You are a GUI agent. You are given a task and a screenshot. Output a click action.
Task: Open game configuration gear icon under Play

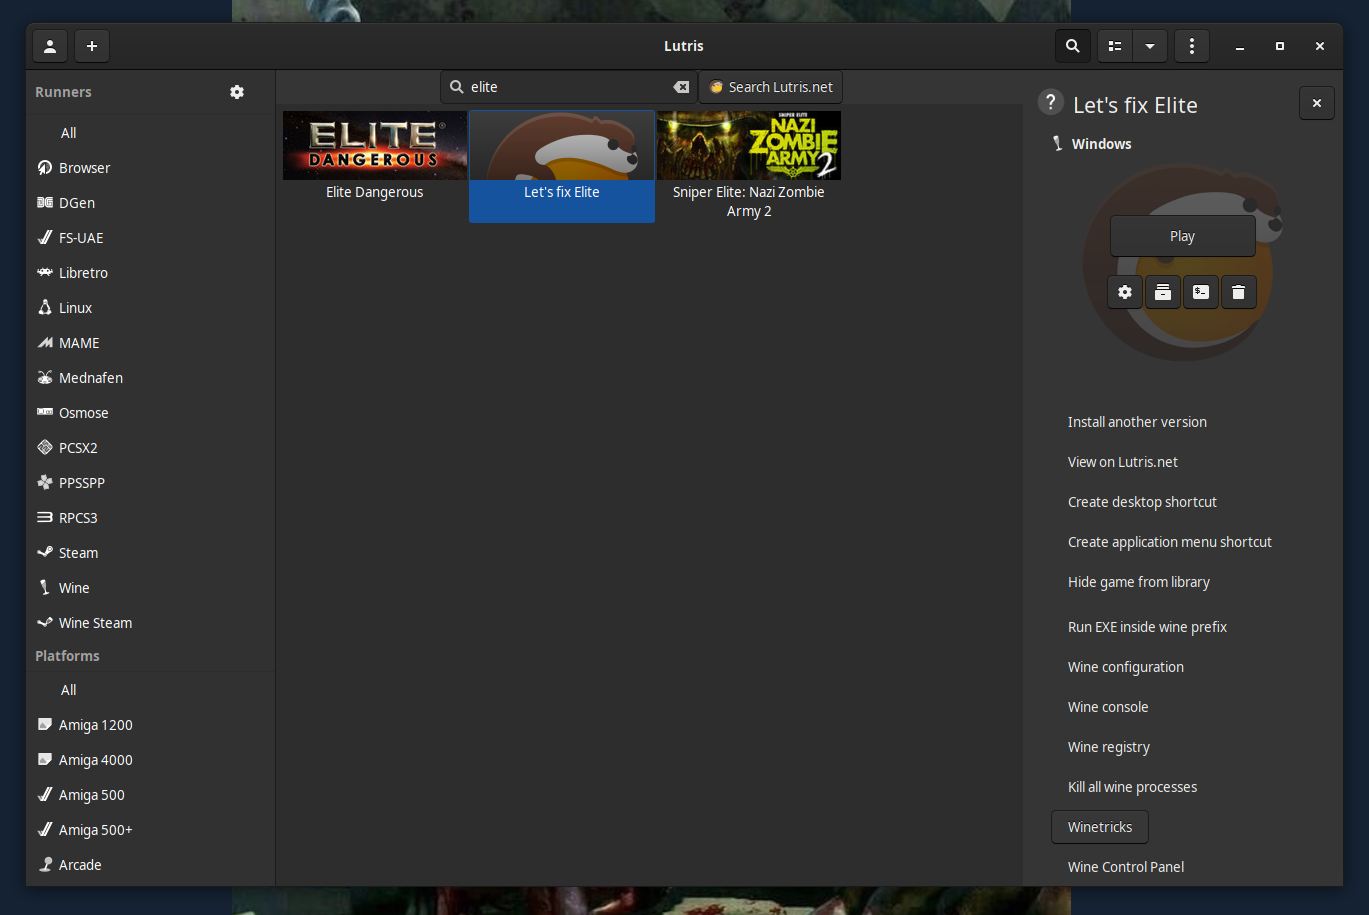pyautogui.click(x=1125, y=292)
